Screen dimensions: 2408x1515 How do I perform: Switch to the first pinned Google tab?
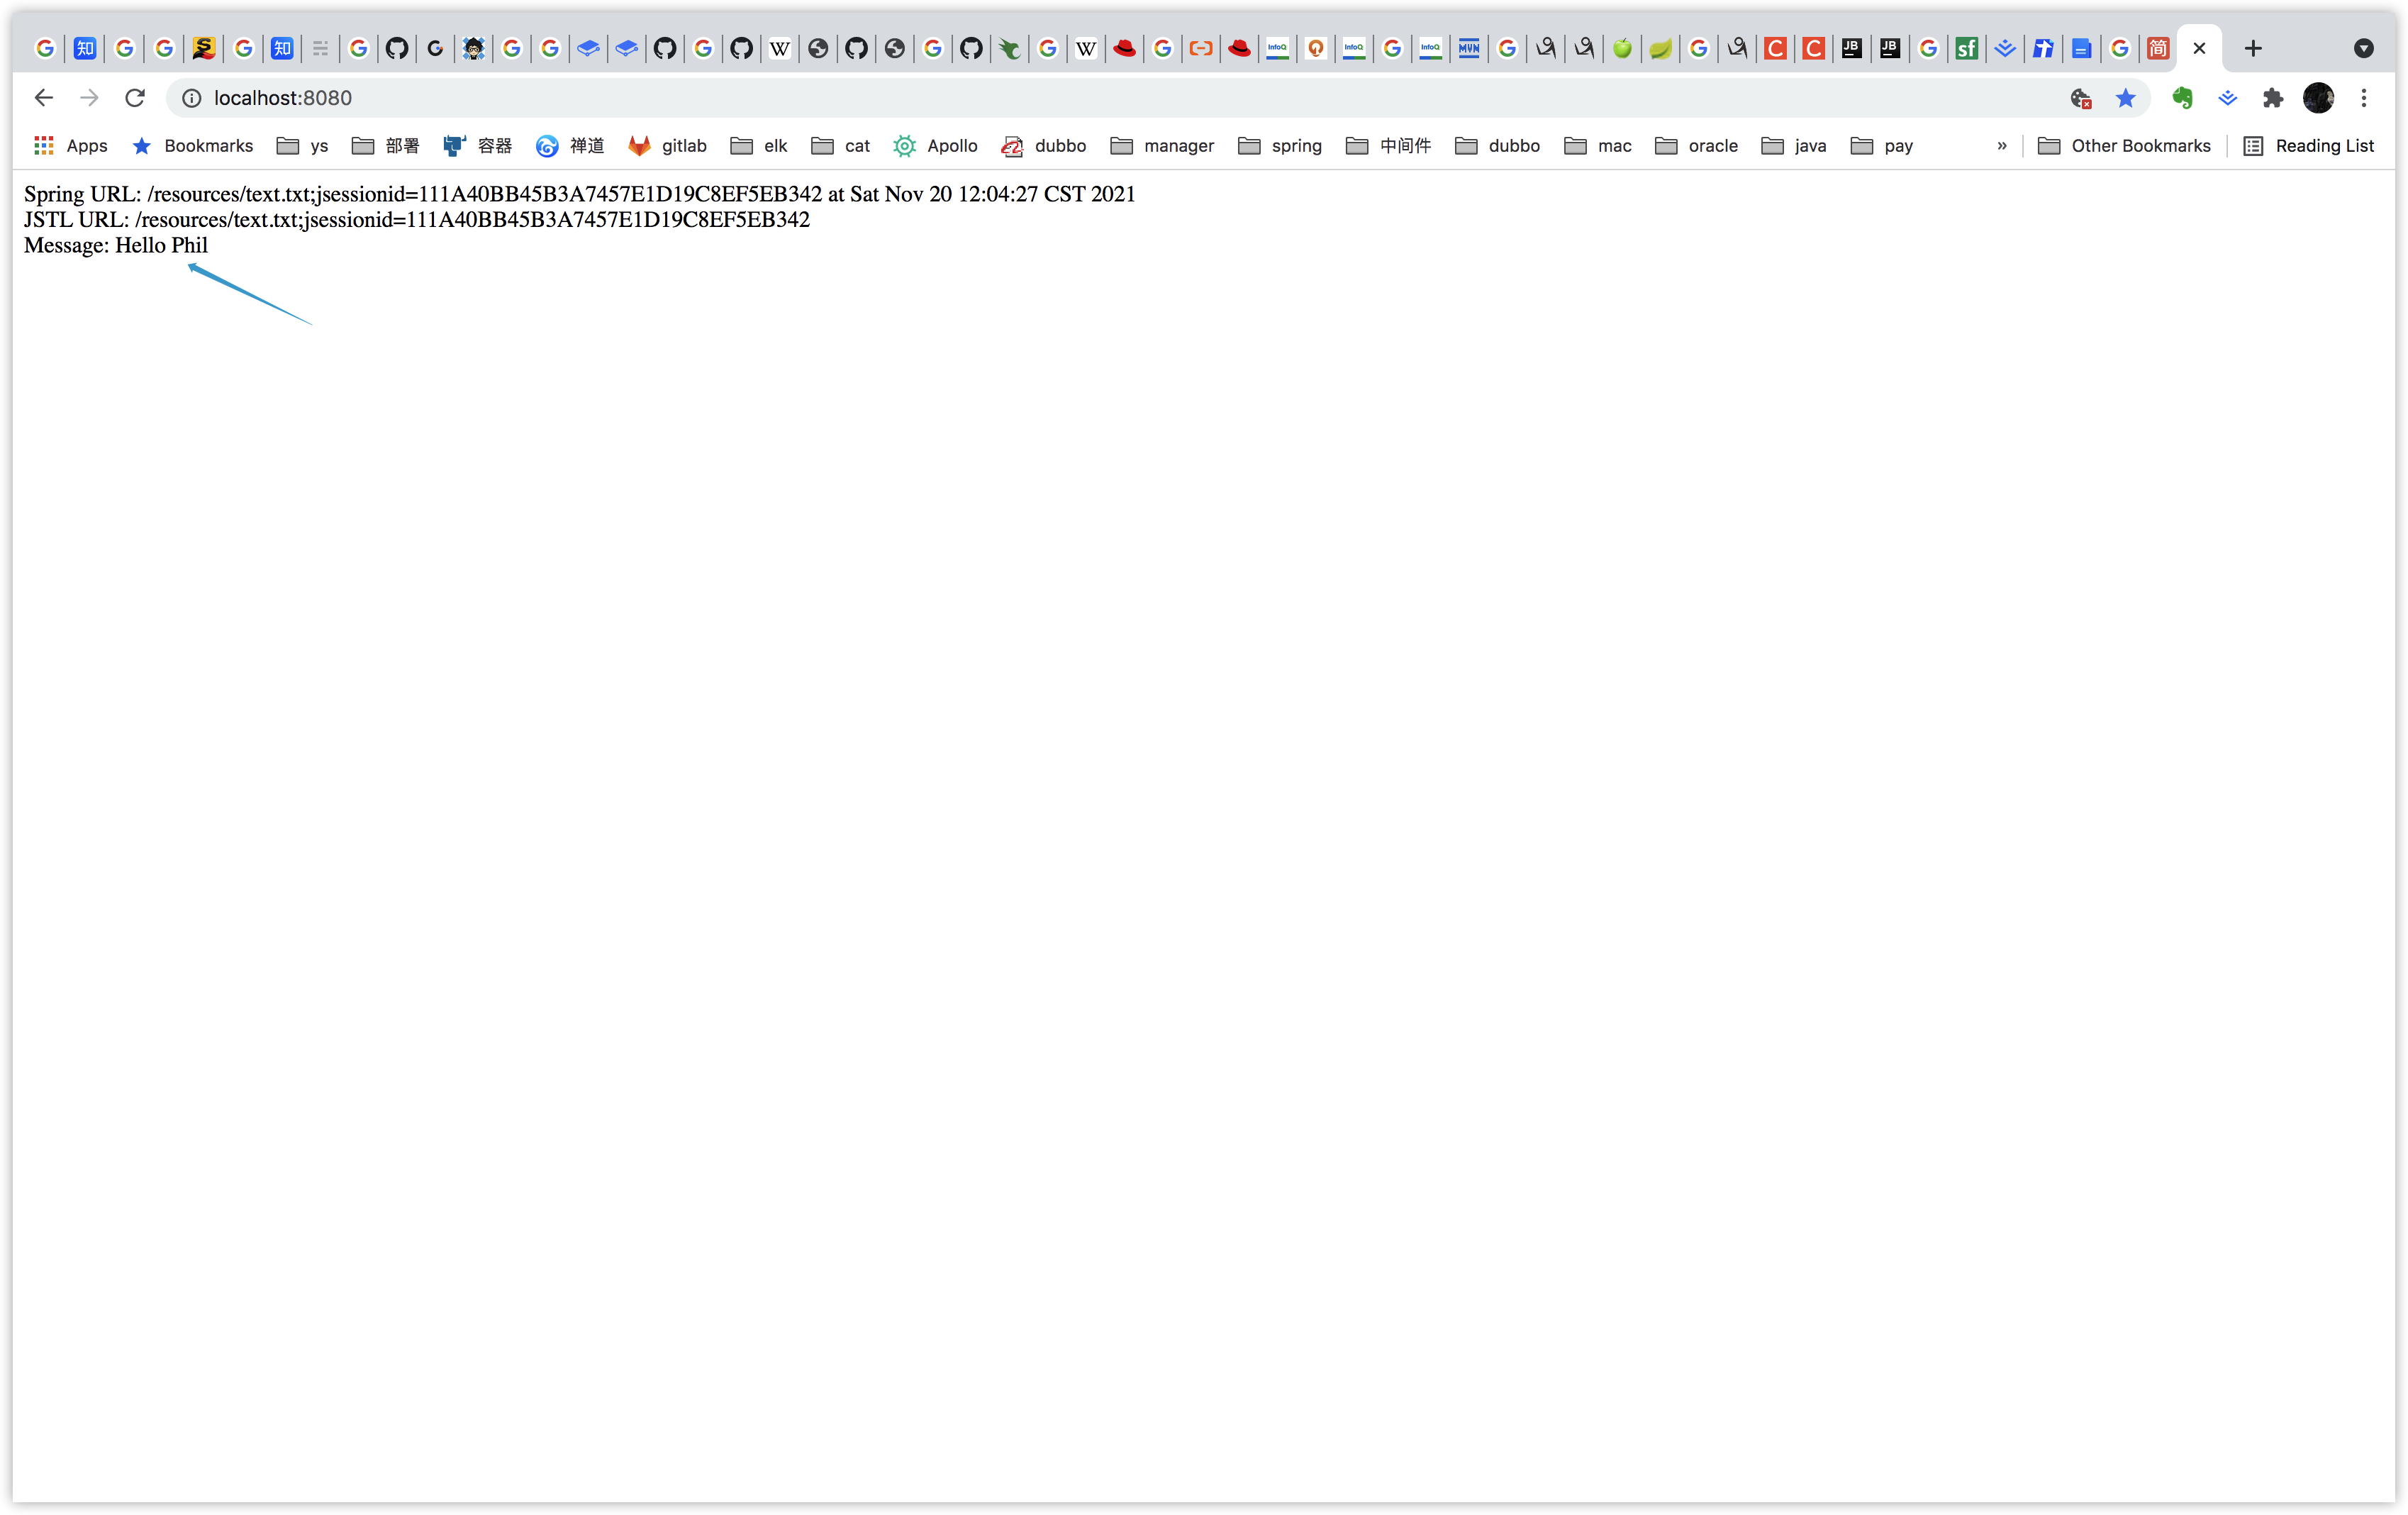[45, 47]
